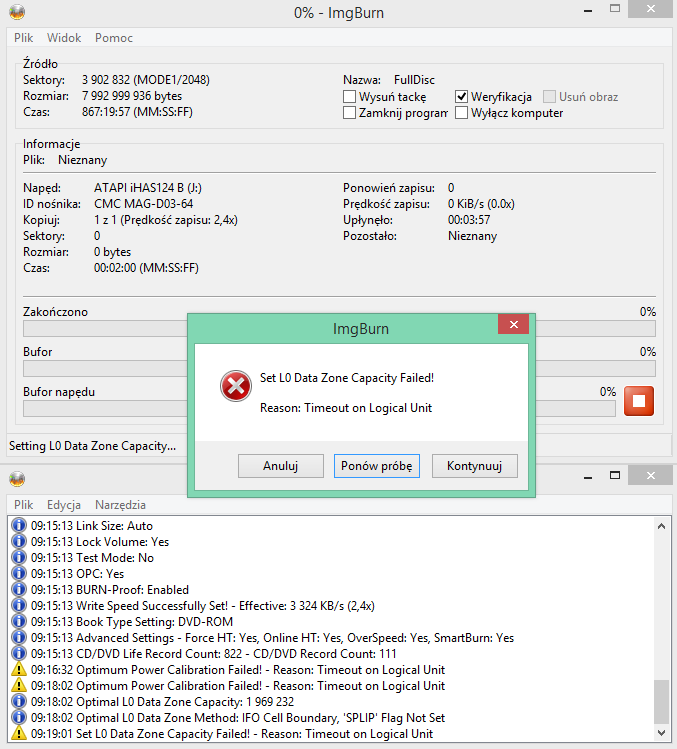
Task: Click info icon beside Optimal L0 Data Zone Method
Action: click(19, 717)
